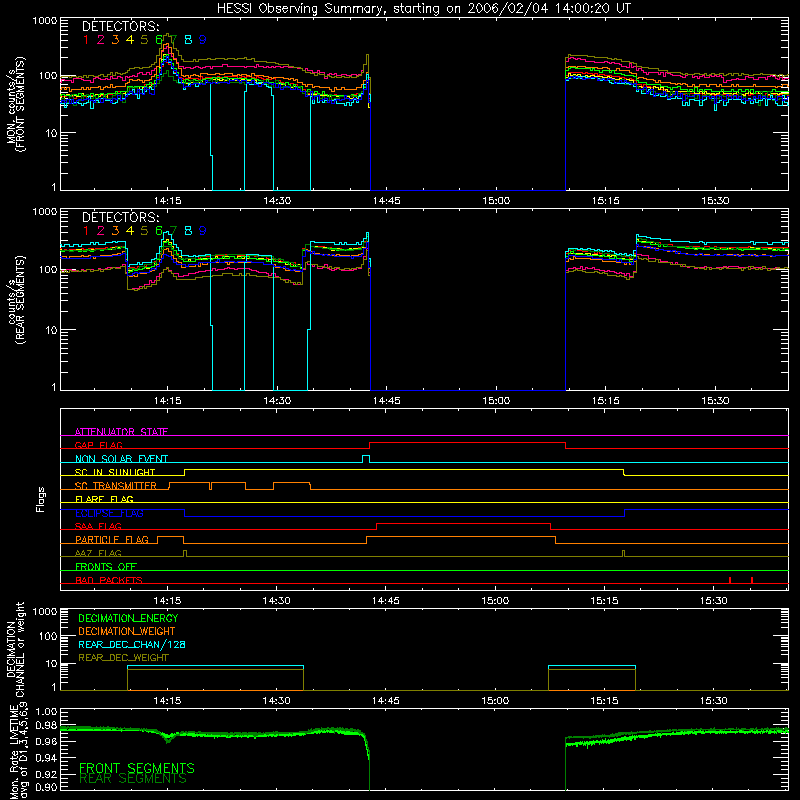Click the FRONTS_OFF flag label
This screenshot has width=800, height=800.
106,566
